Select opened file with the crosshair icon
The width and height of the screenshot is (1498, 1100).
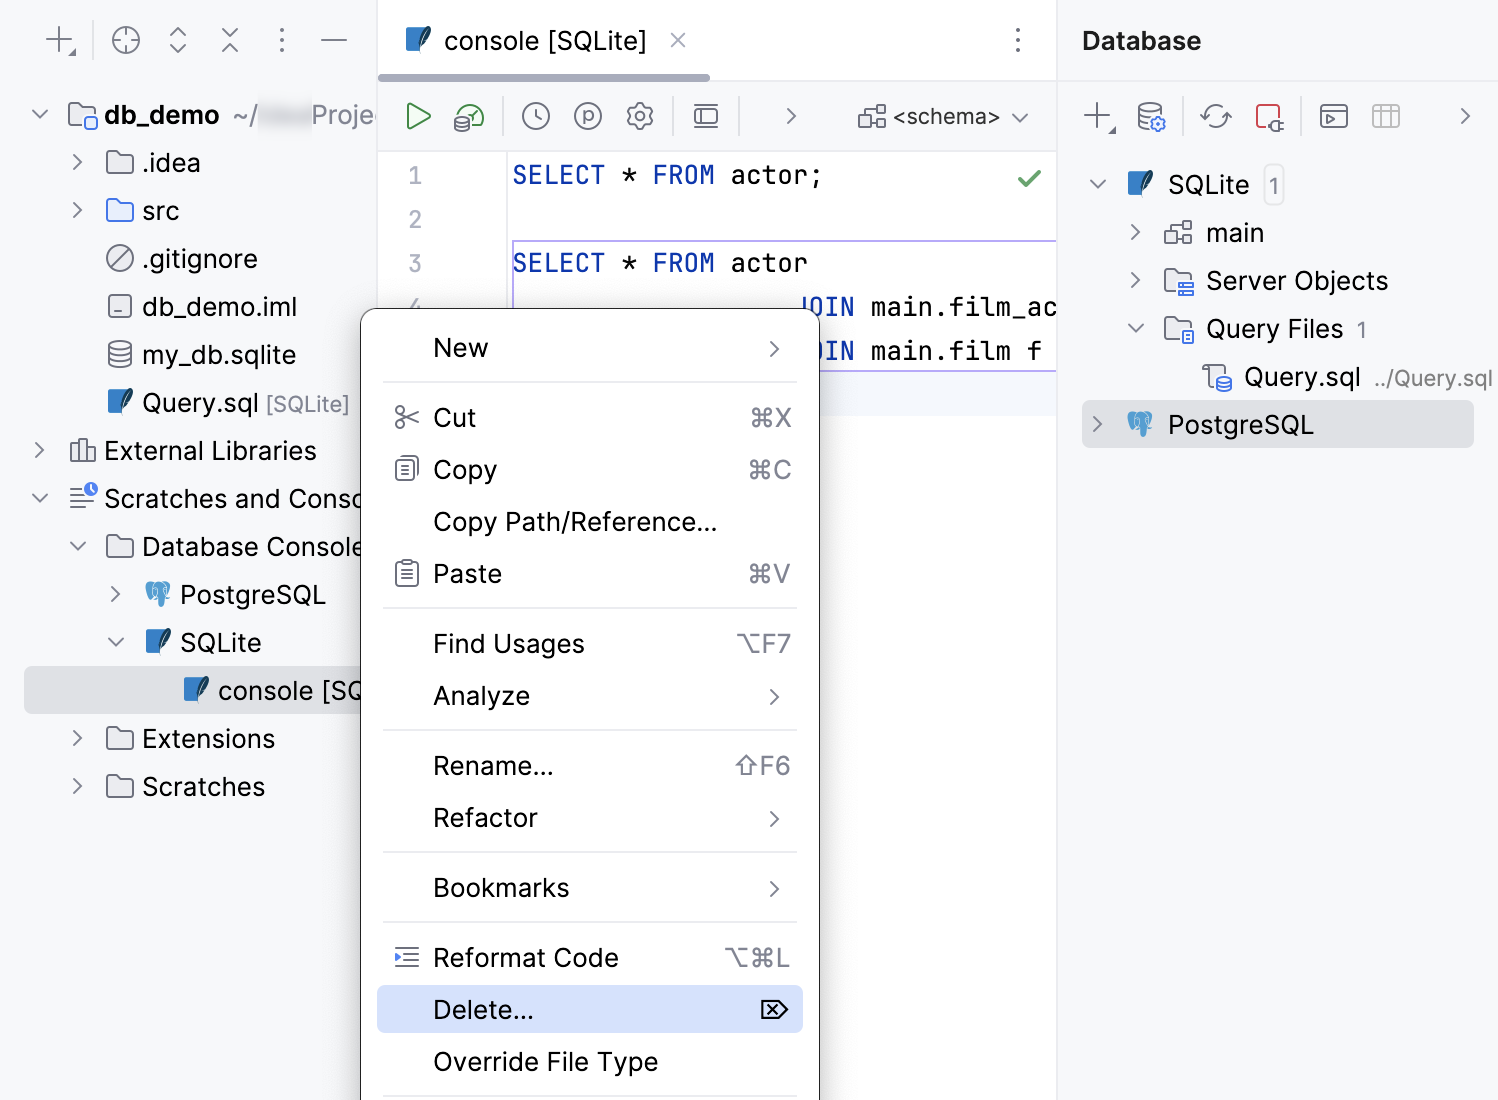coord(125,40)
